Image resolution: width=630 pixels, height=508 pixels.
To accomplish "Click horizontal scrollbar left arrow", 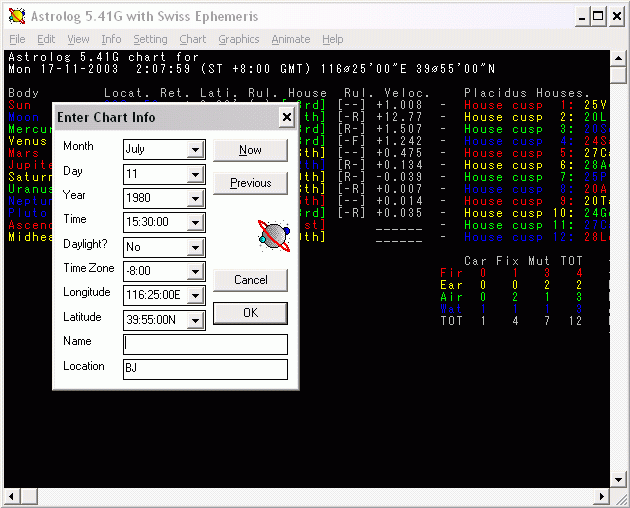I will 11,496.
